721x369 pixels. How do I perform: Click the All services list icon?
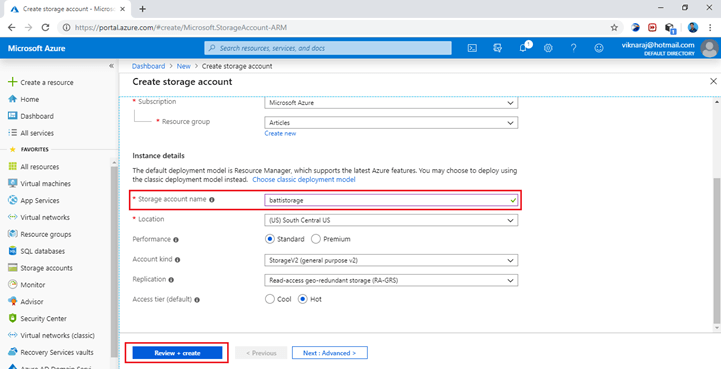[x=13, y=133]
